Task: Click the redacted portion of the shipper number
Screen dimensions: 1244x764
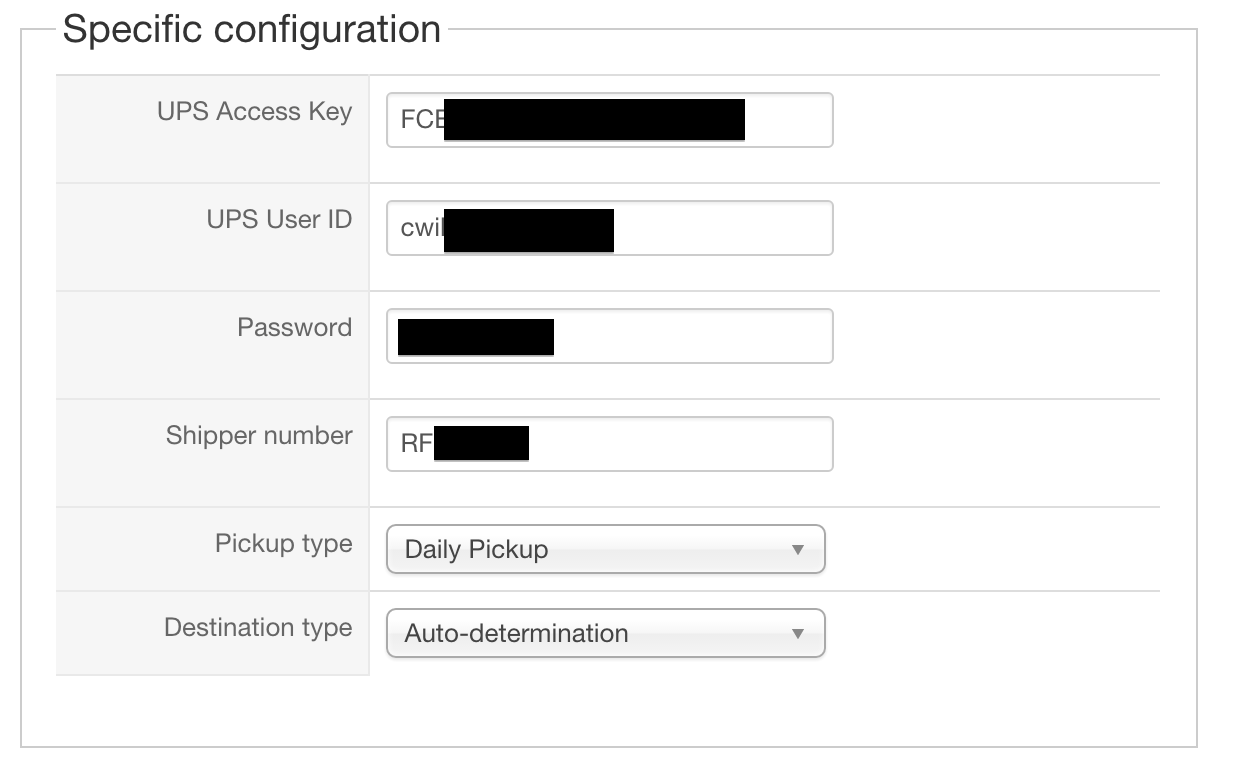Action: 481,443
